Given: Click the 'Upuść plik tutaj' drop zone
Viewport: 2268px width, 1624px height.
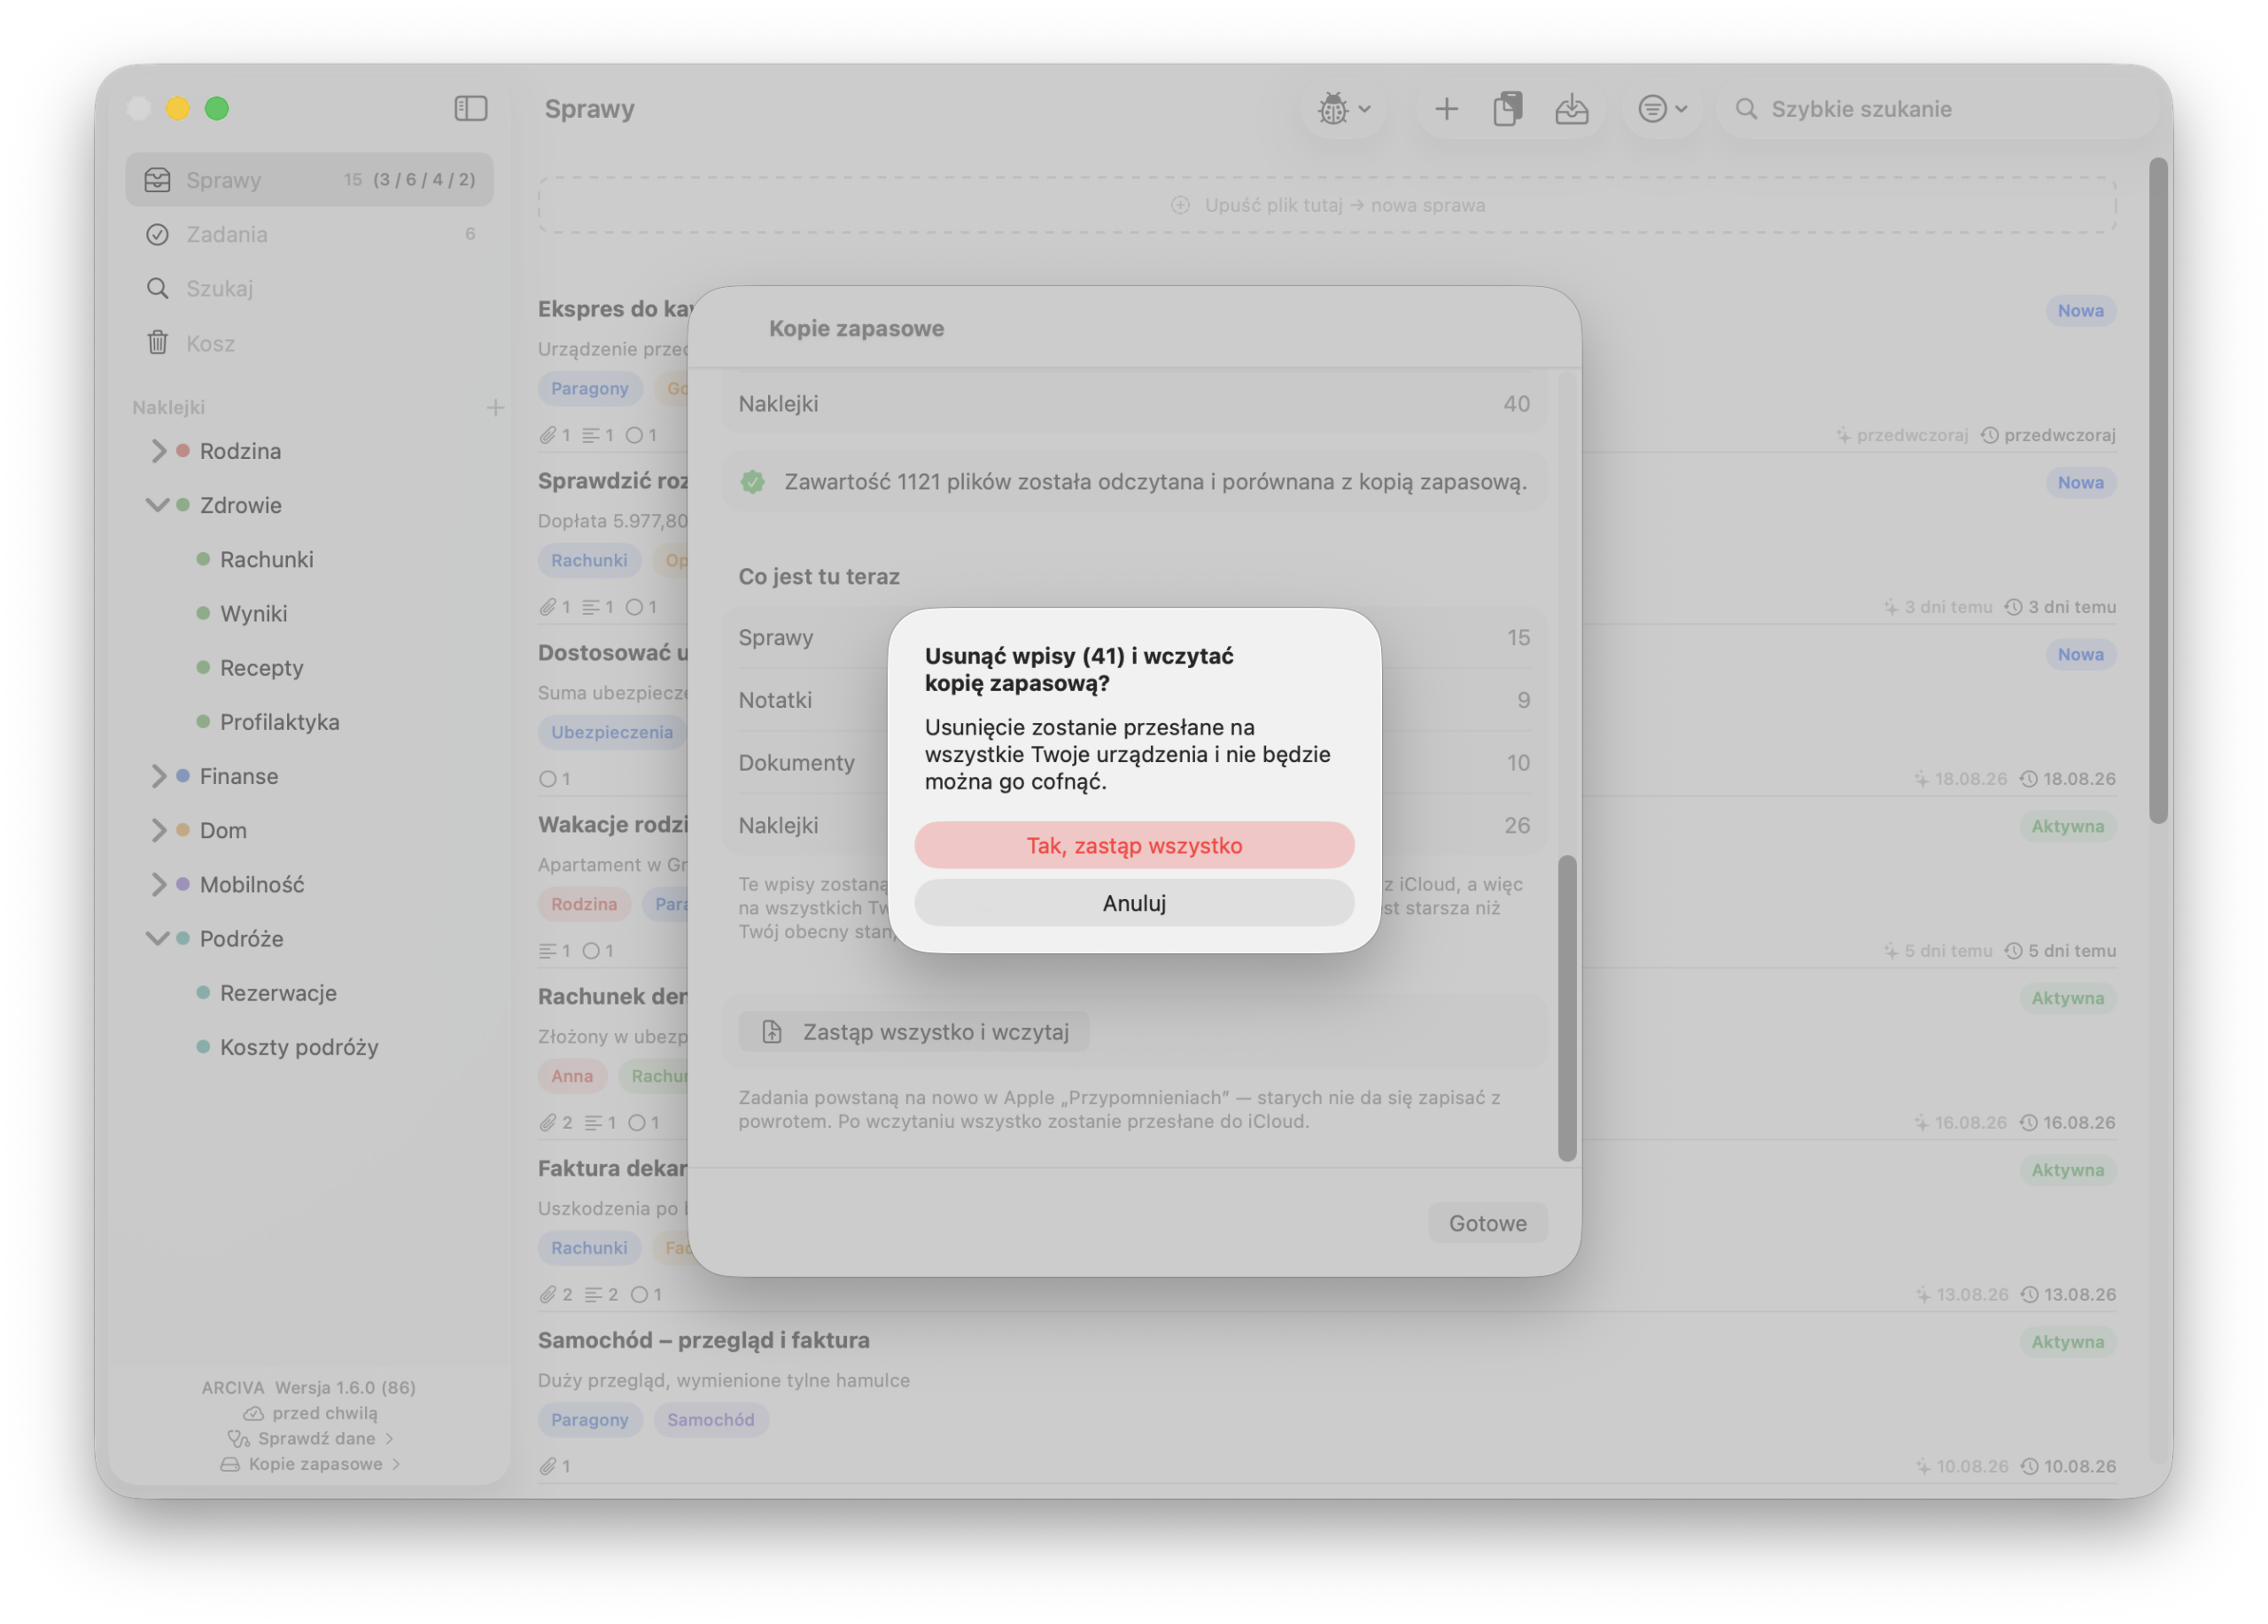Looking at the screenshot, I should pyautogui.click(x=1326, y=205).
